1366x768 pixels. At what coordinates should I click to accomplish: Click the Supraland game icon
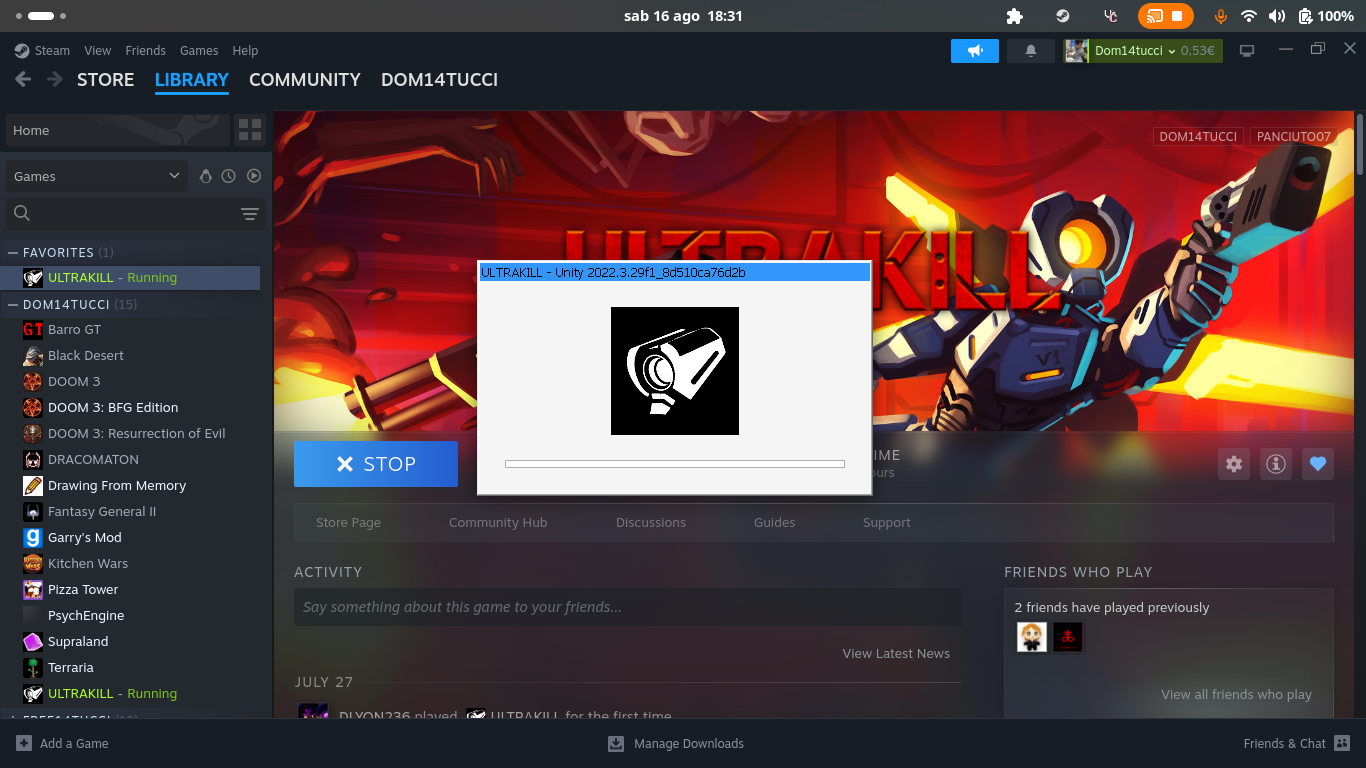point(33,642)
